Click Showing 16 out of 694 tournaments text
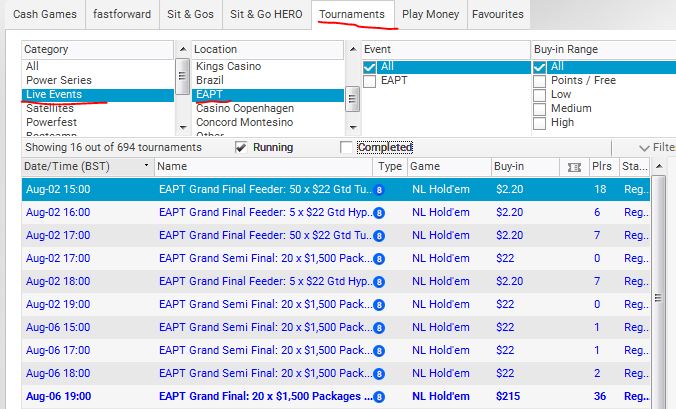Image resolution: width=676 pixels, height=409 pixels. [x=113, y=147]
